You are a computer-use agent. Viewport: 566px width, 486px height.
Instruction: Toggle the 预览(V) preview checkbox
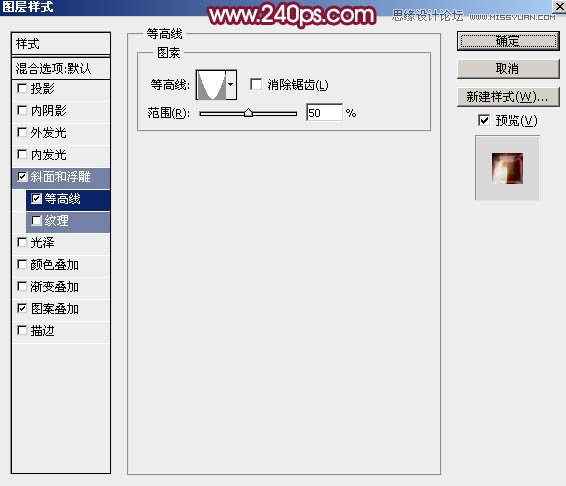pos(484,120)
